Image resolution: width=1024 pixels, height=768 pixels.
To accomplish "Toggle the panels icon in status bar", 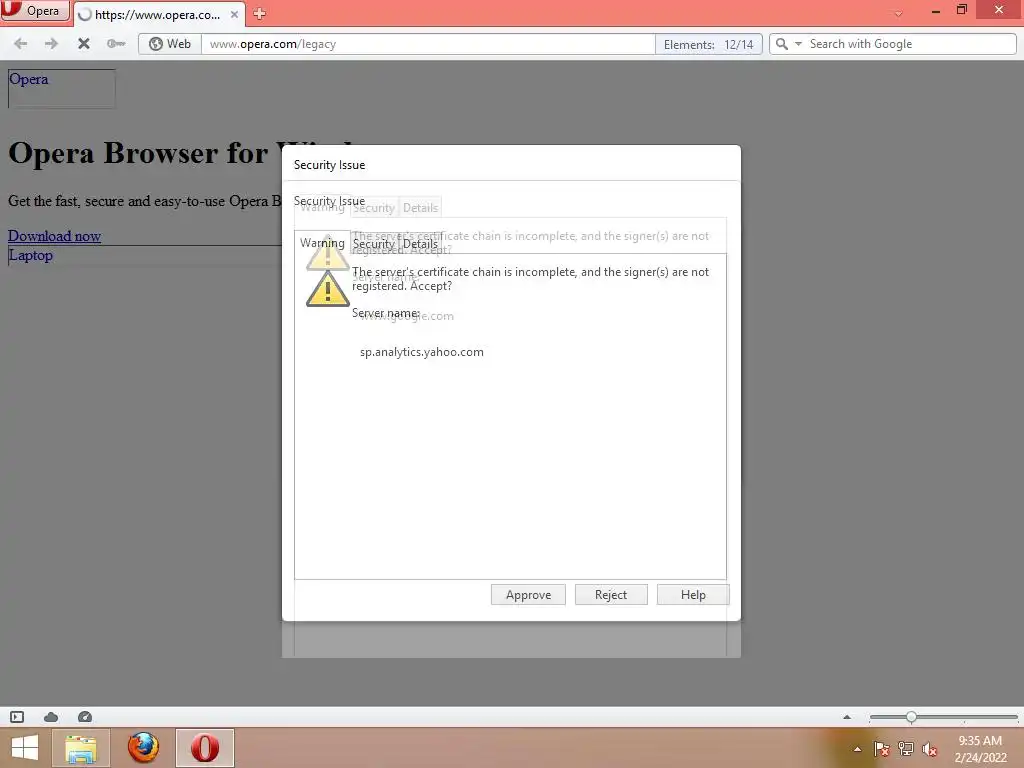I will pyautogui.click(x=17, y=717).
